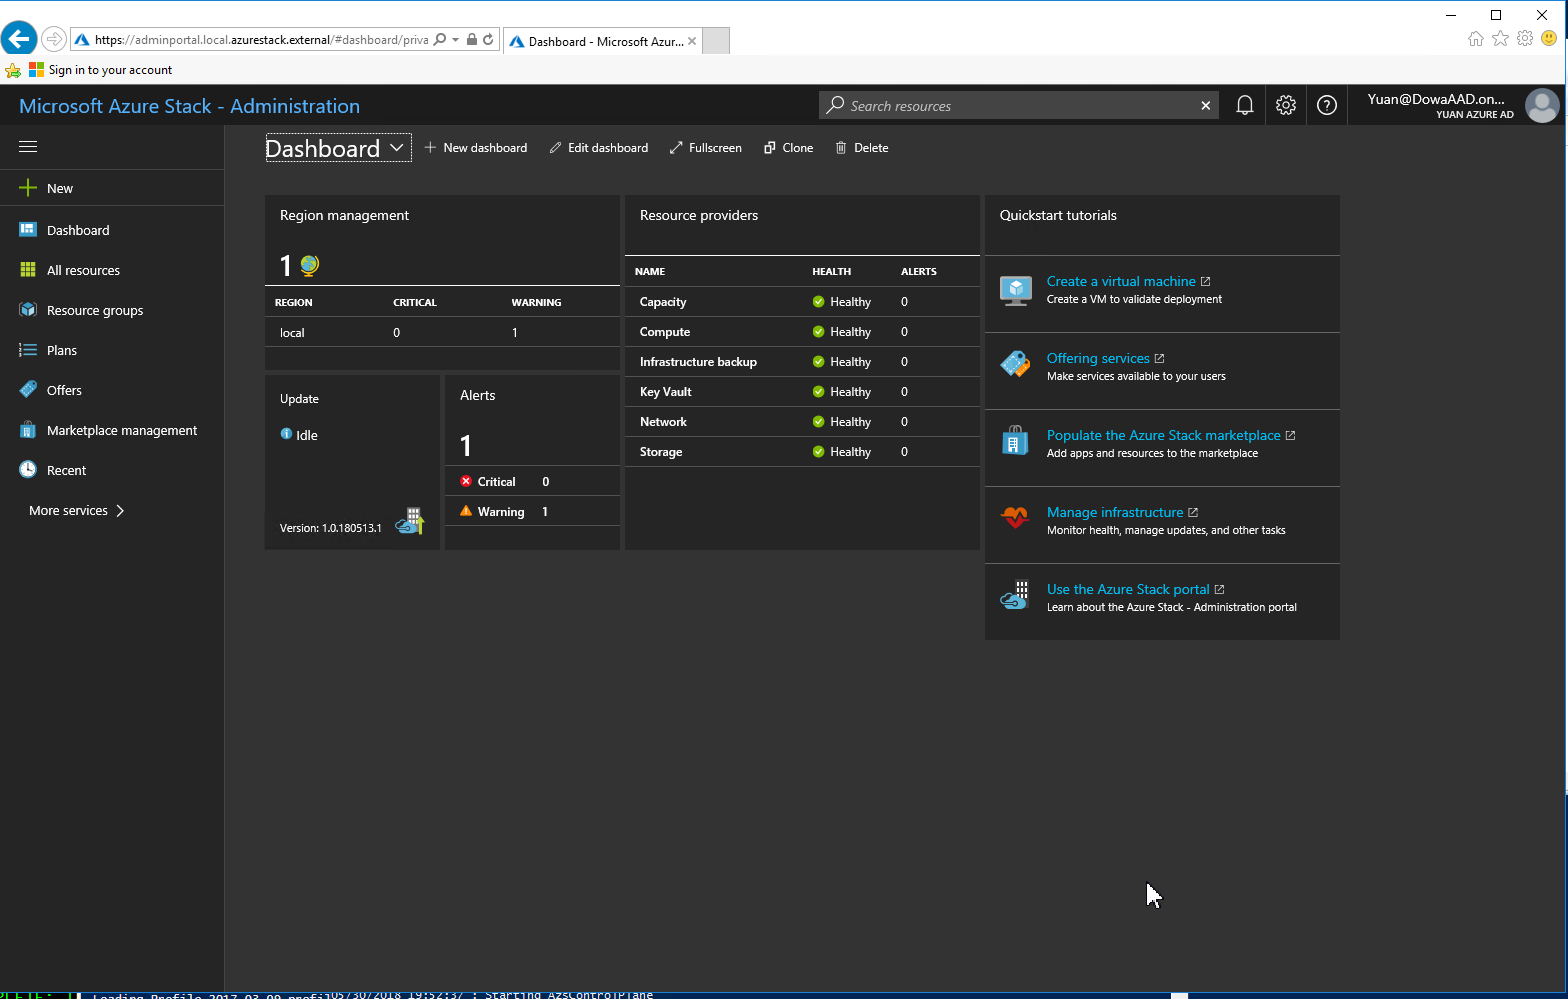Open the Infrastructure backup provider row
Viewport: 1568px width, 999px height.
[x=802, y=362]
